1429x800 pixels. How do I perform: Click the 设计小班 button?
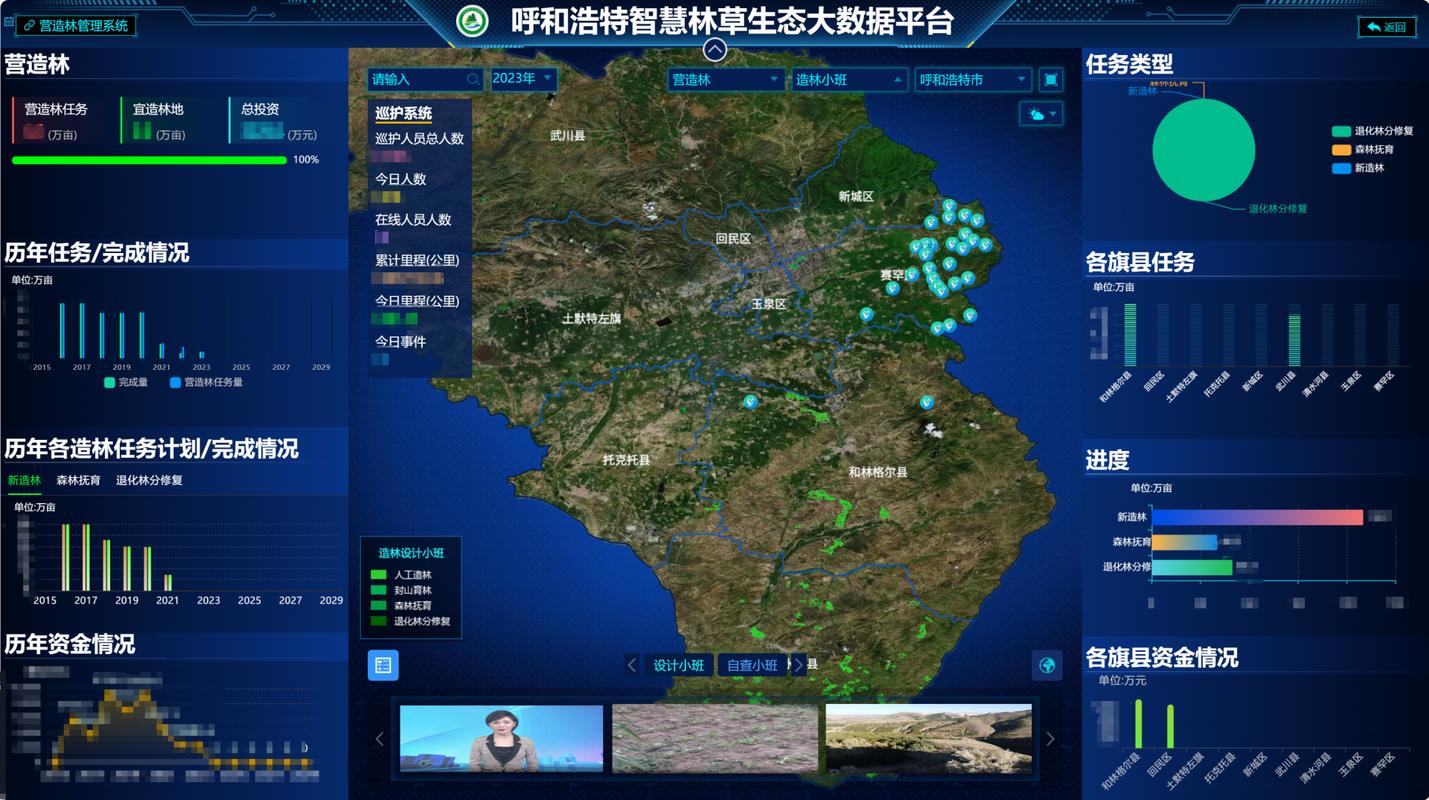679,665
